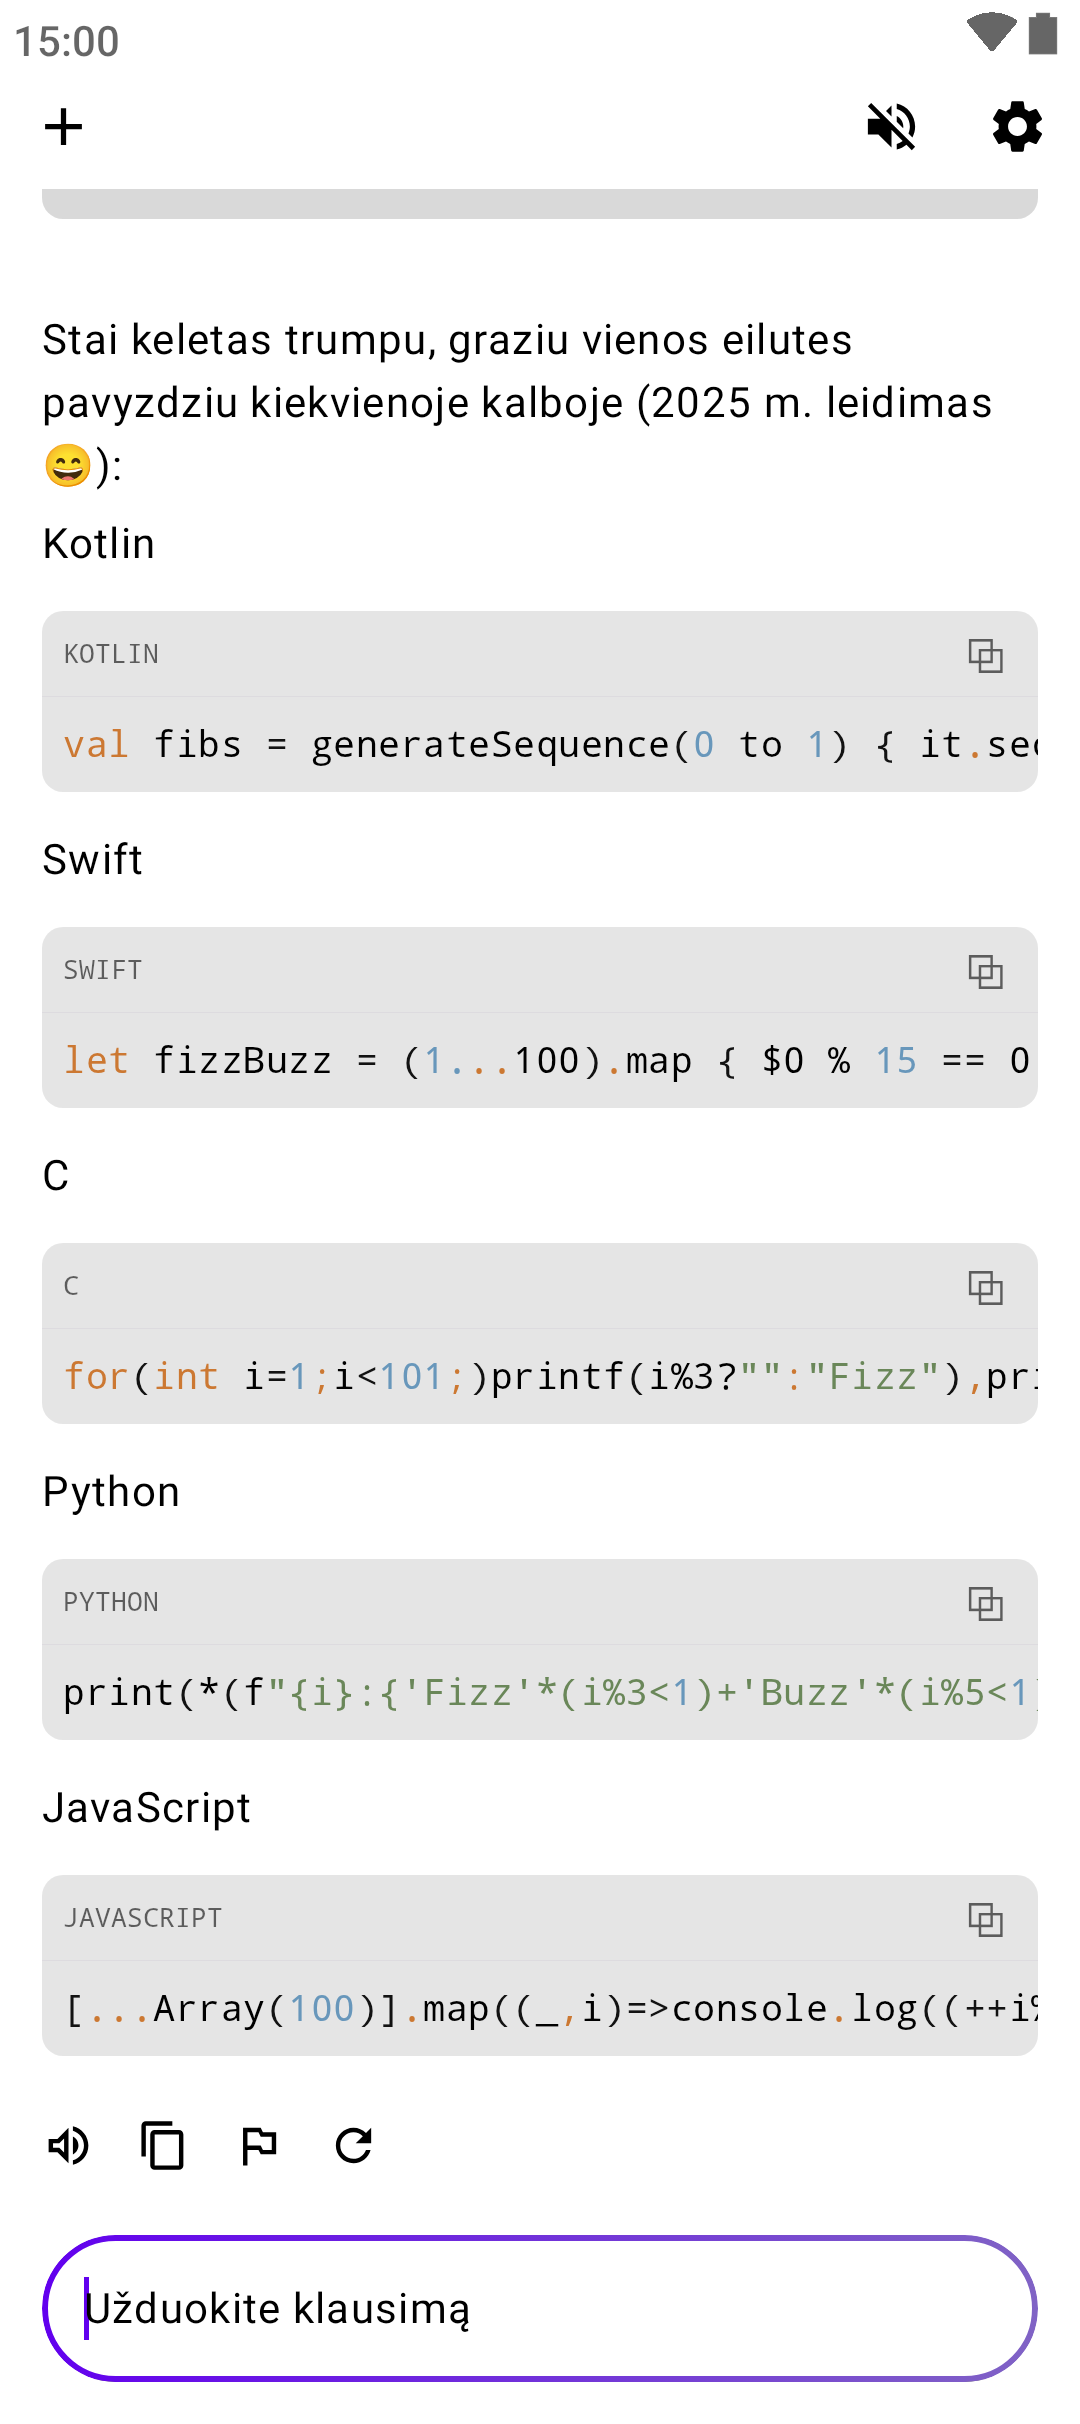Click the C printf code line

pos(540,1377)
